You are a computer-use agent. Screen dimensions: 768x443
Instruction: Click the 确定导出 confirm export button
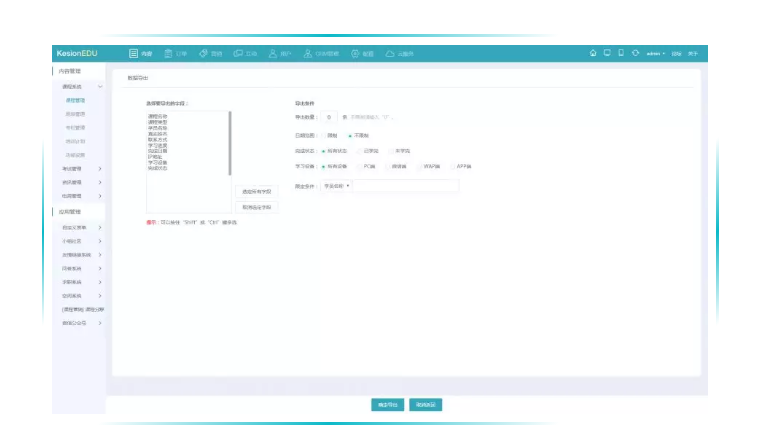click(385, 405)
